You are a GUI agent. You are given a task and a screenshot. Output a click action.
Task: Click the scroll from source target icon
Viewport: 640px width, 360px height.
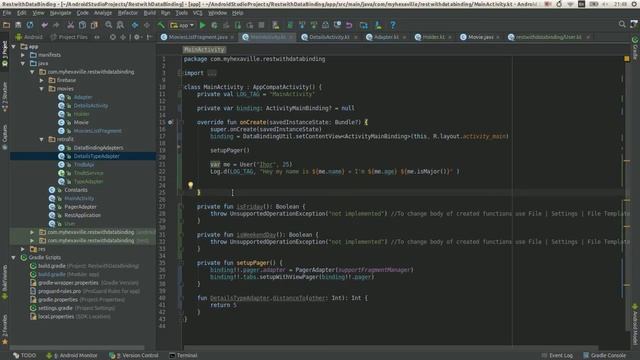(113, 37)
